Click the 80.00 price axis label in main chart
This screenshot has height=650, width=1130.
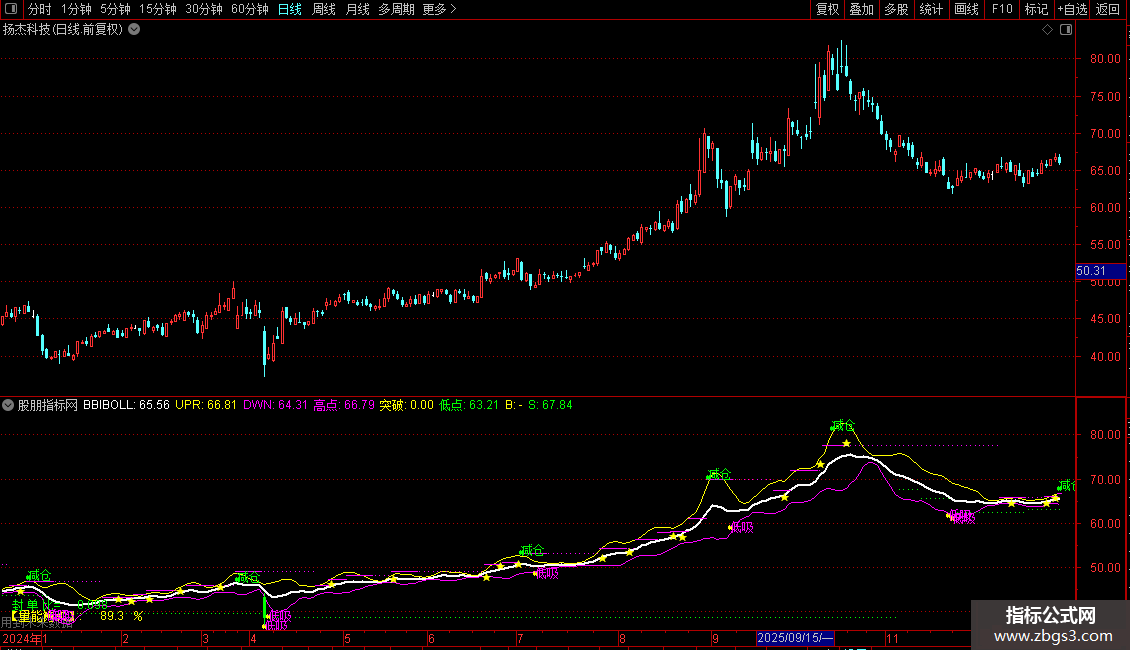point(1105,58)
